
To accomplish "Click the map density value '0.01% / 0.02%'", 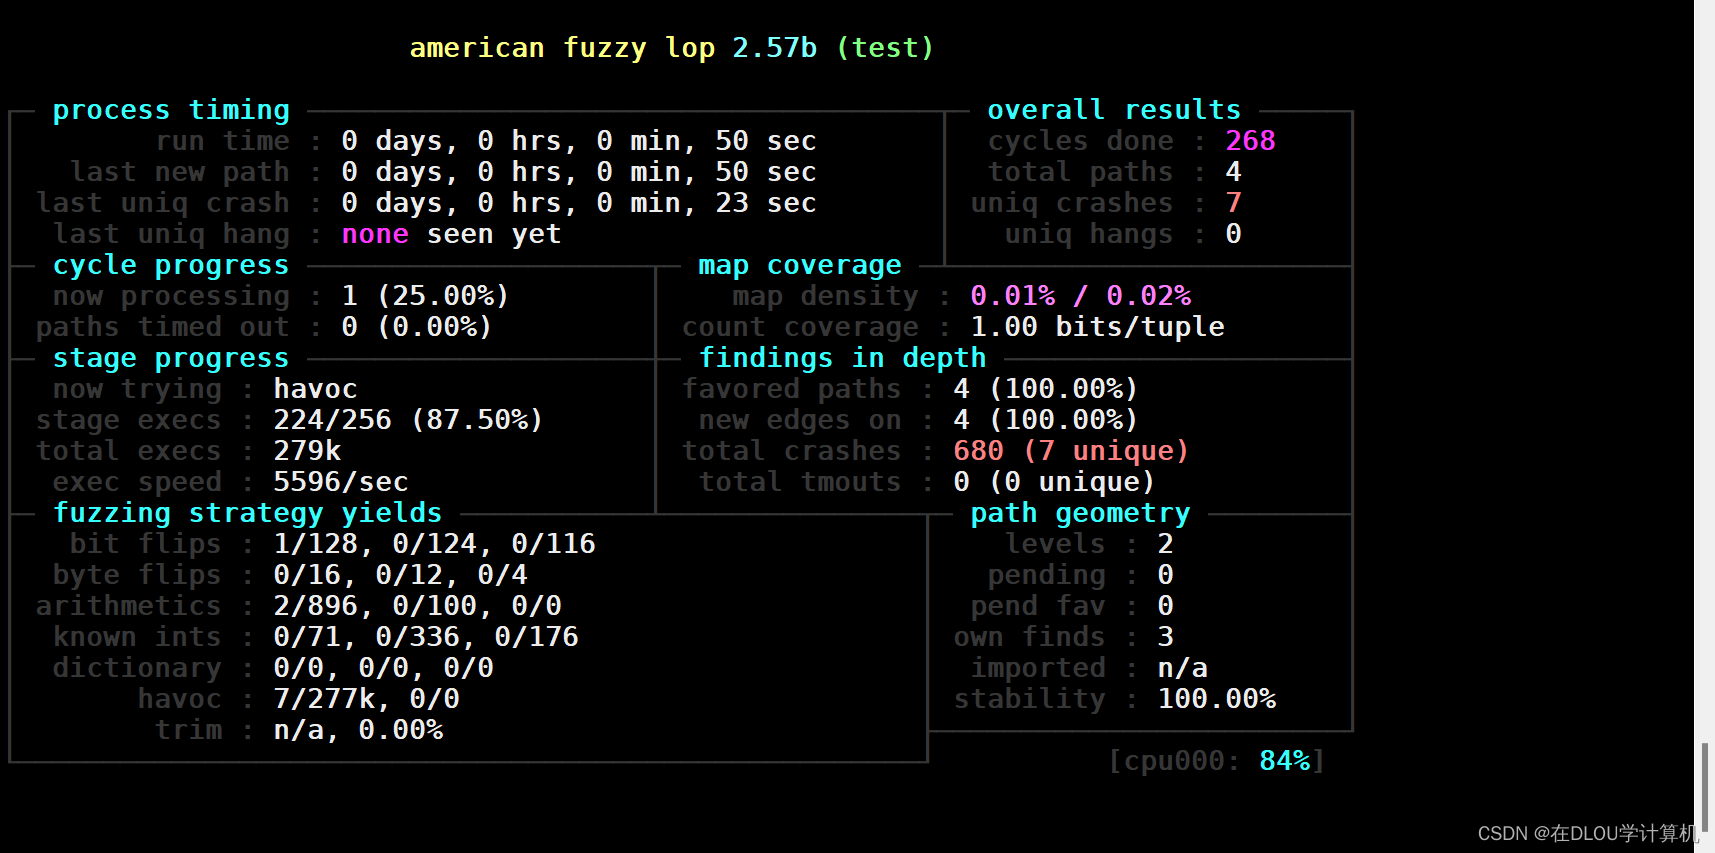I will pos(1080,296).
